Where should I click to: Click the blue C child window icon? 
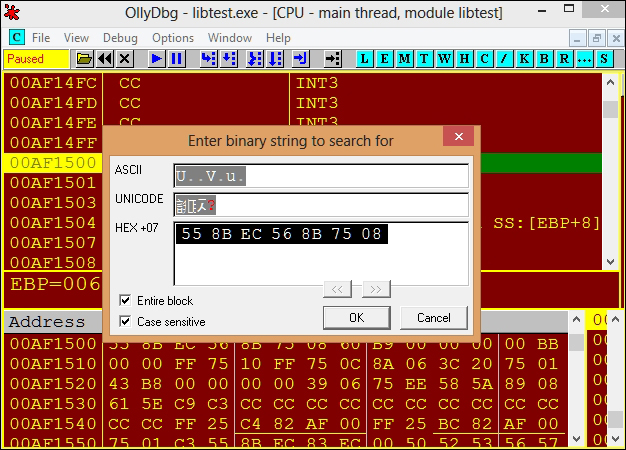pyautogui.click(x=17, y=38)
